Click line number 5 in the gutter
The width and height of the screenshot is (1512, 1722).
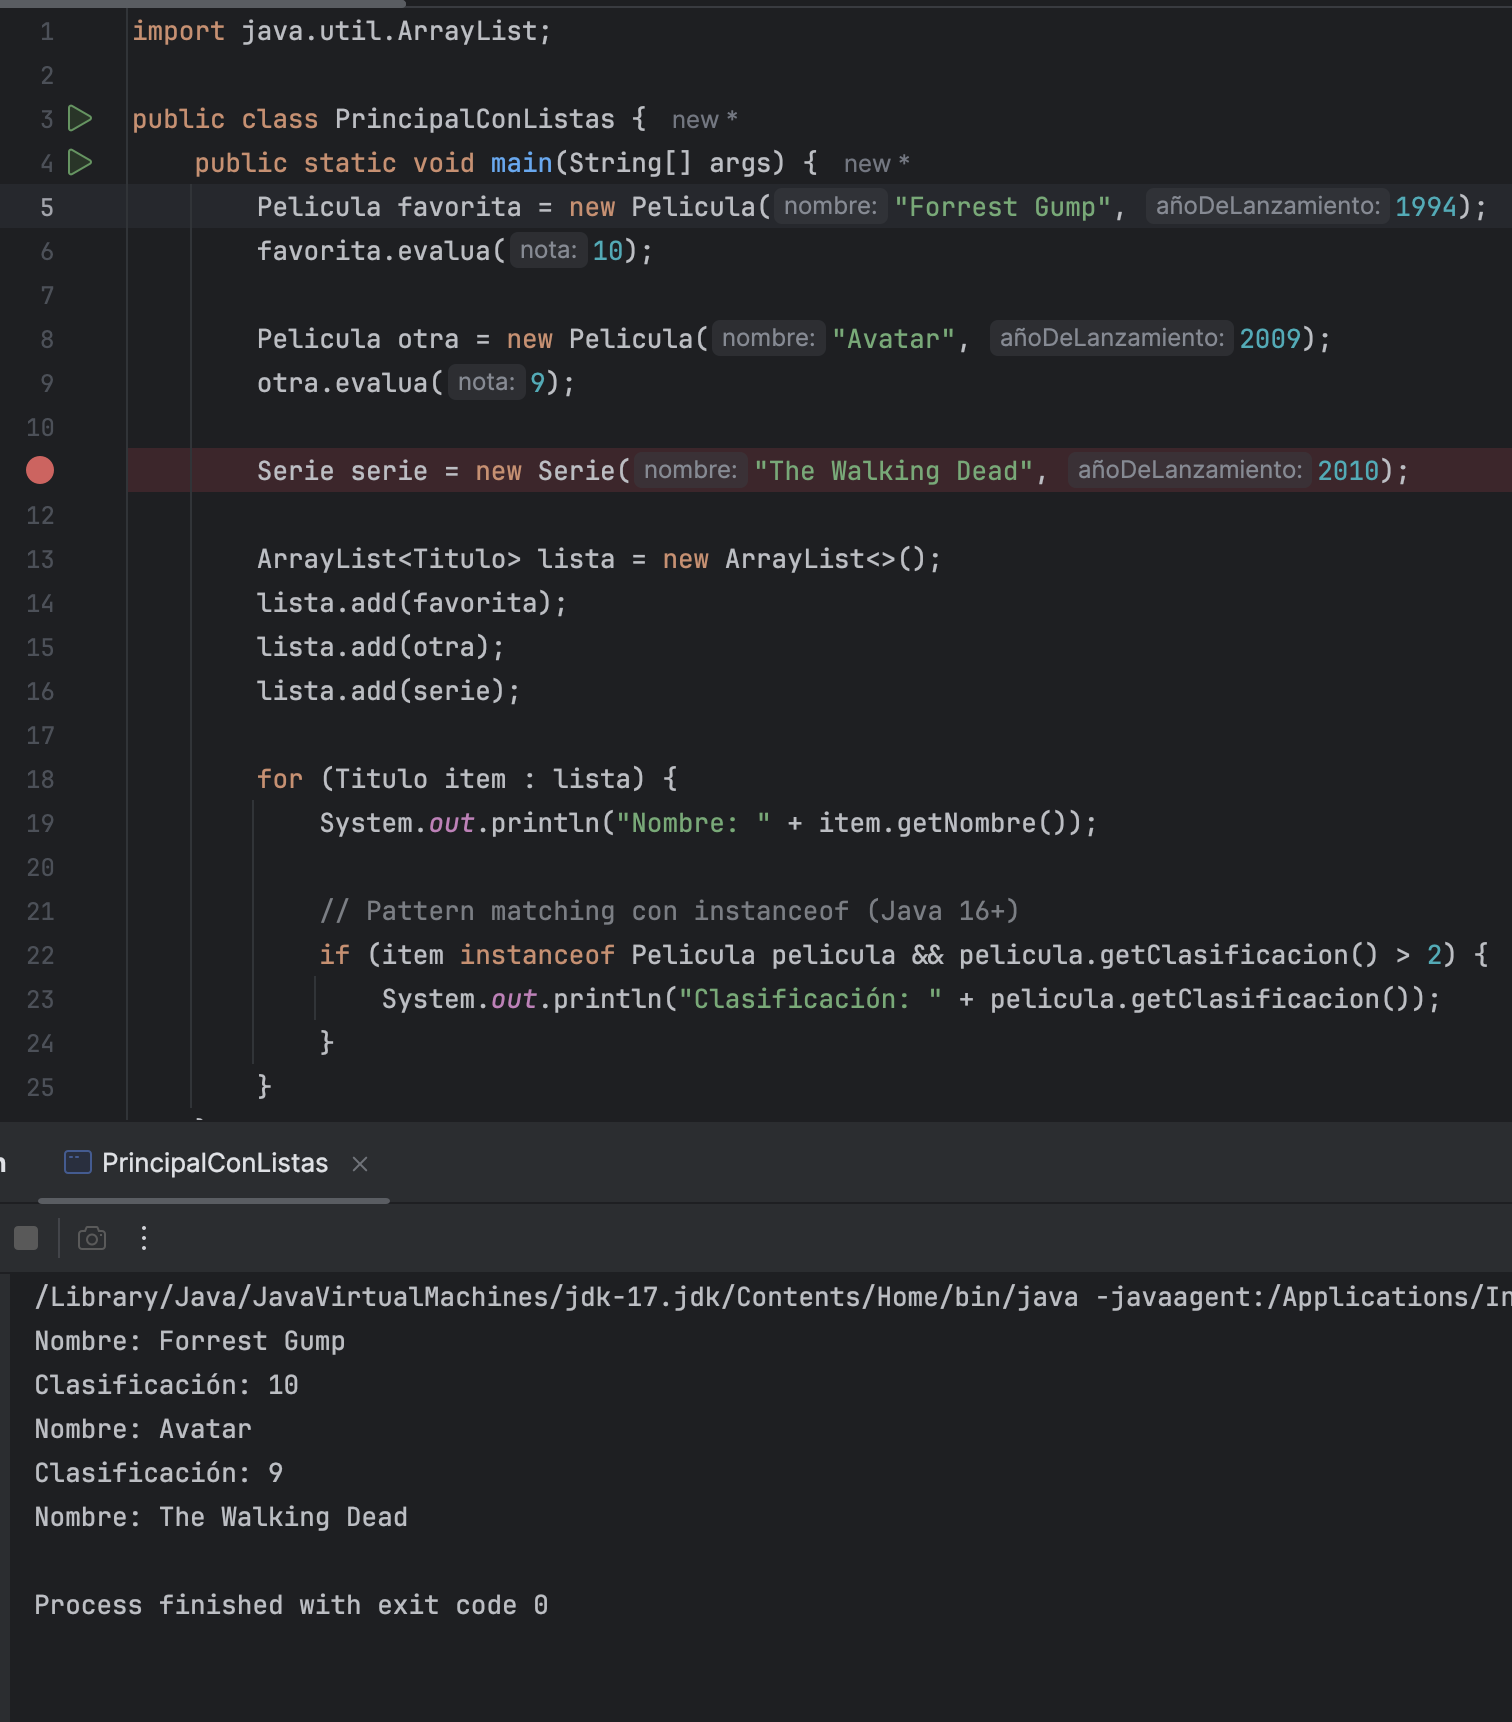[x=47, y=207]
